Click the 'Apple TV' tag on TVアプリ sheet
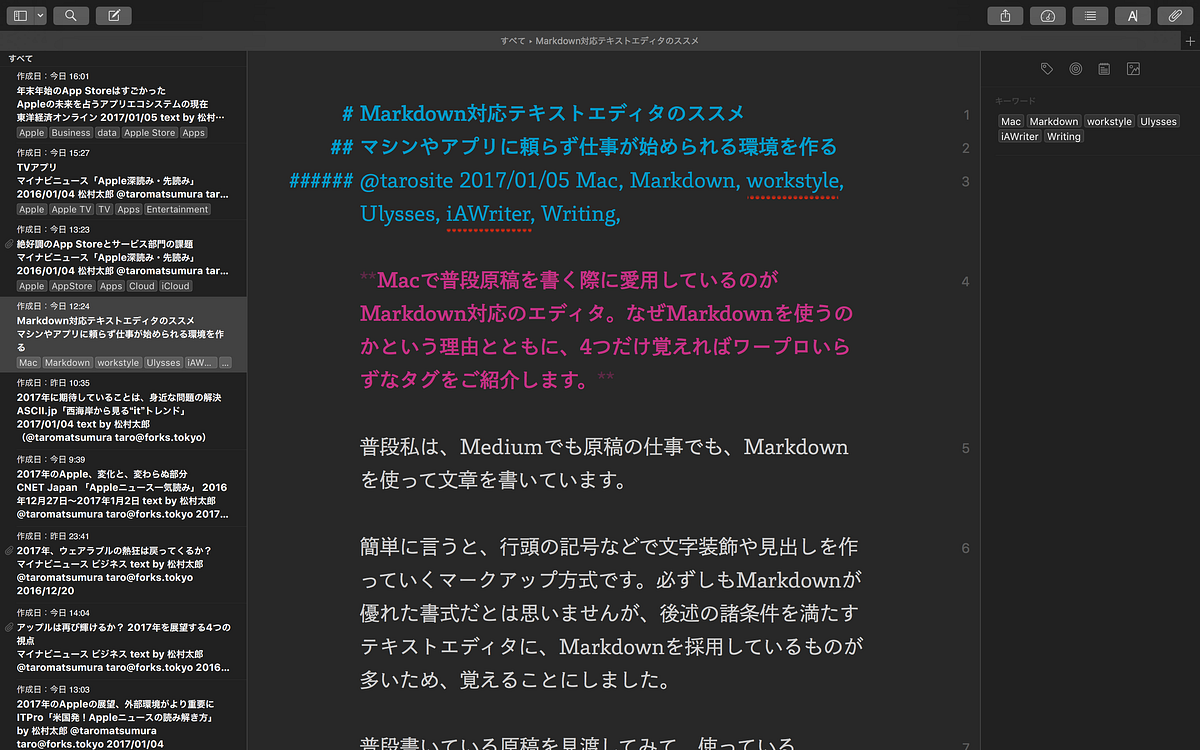Image resolution: width=1200 pixels, height=750 pixels. click(x=71, y=210)
